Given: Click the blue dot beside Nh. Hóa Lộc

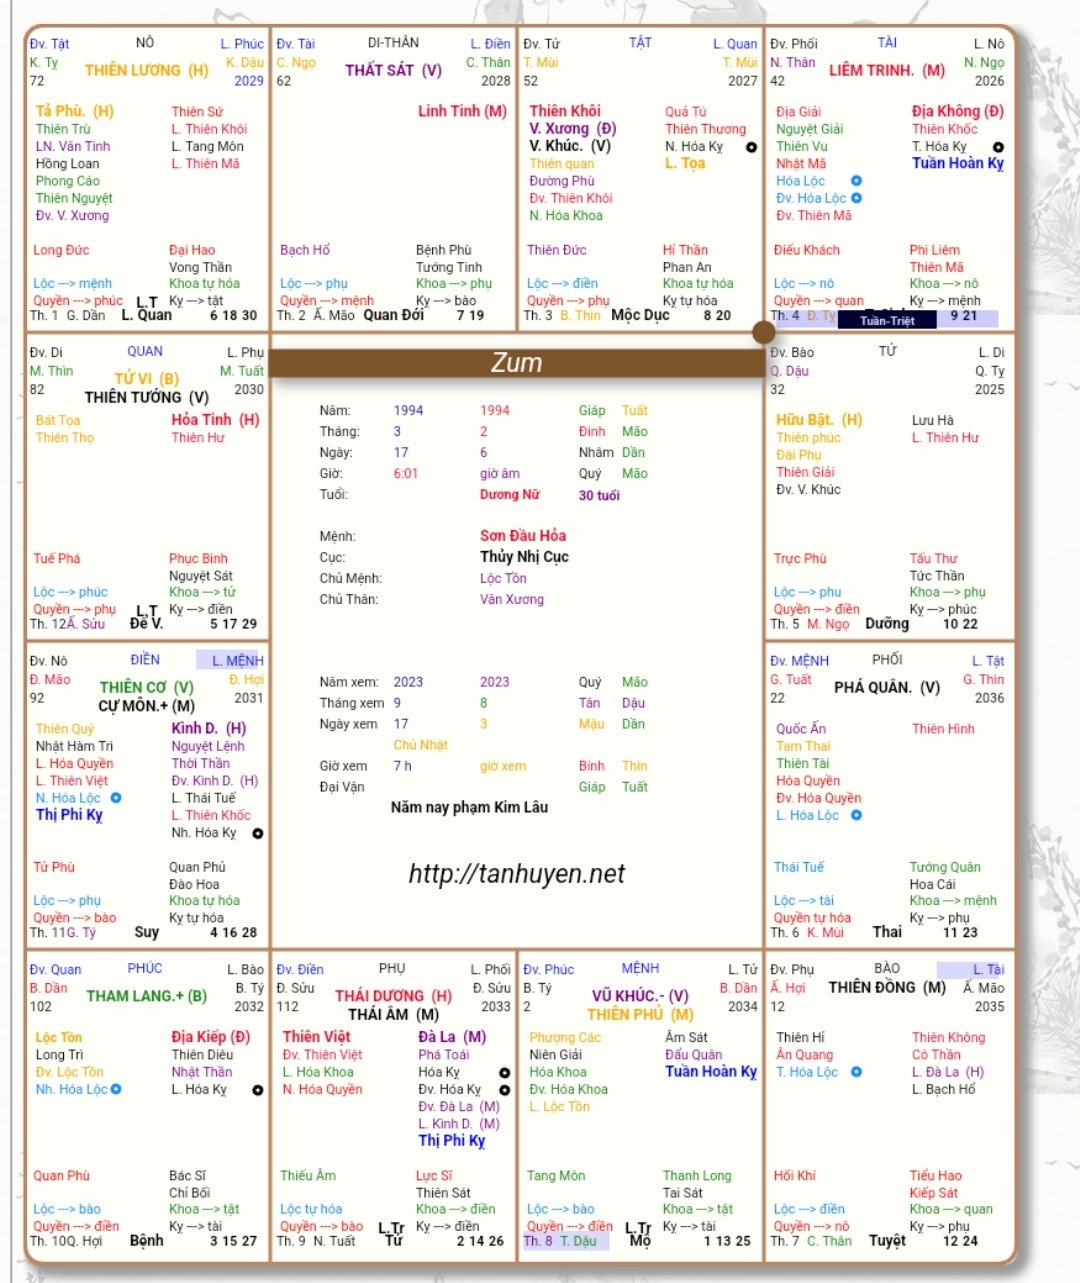Looking at the screenshot, I should tap(116, 1089).
